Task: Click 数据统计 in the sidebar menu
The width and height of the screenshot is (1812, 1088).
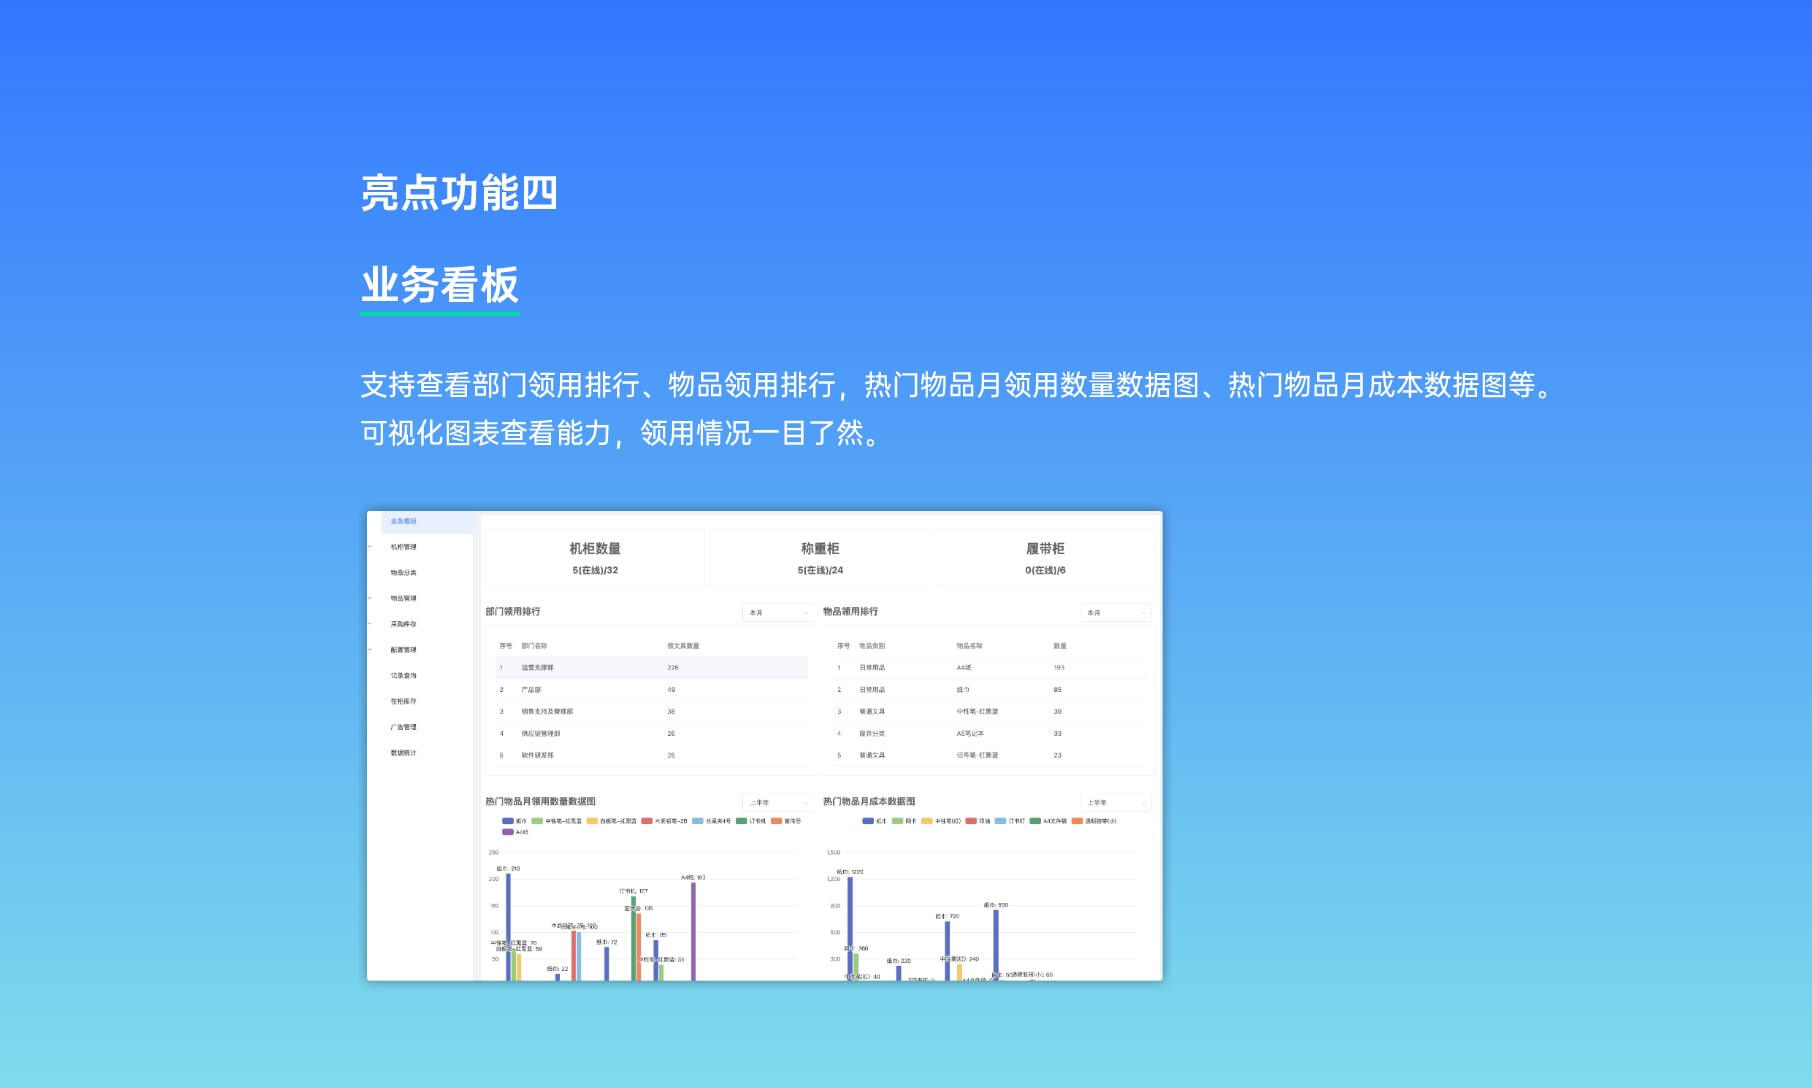Action: (404, 753)
